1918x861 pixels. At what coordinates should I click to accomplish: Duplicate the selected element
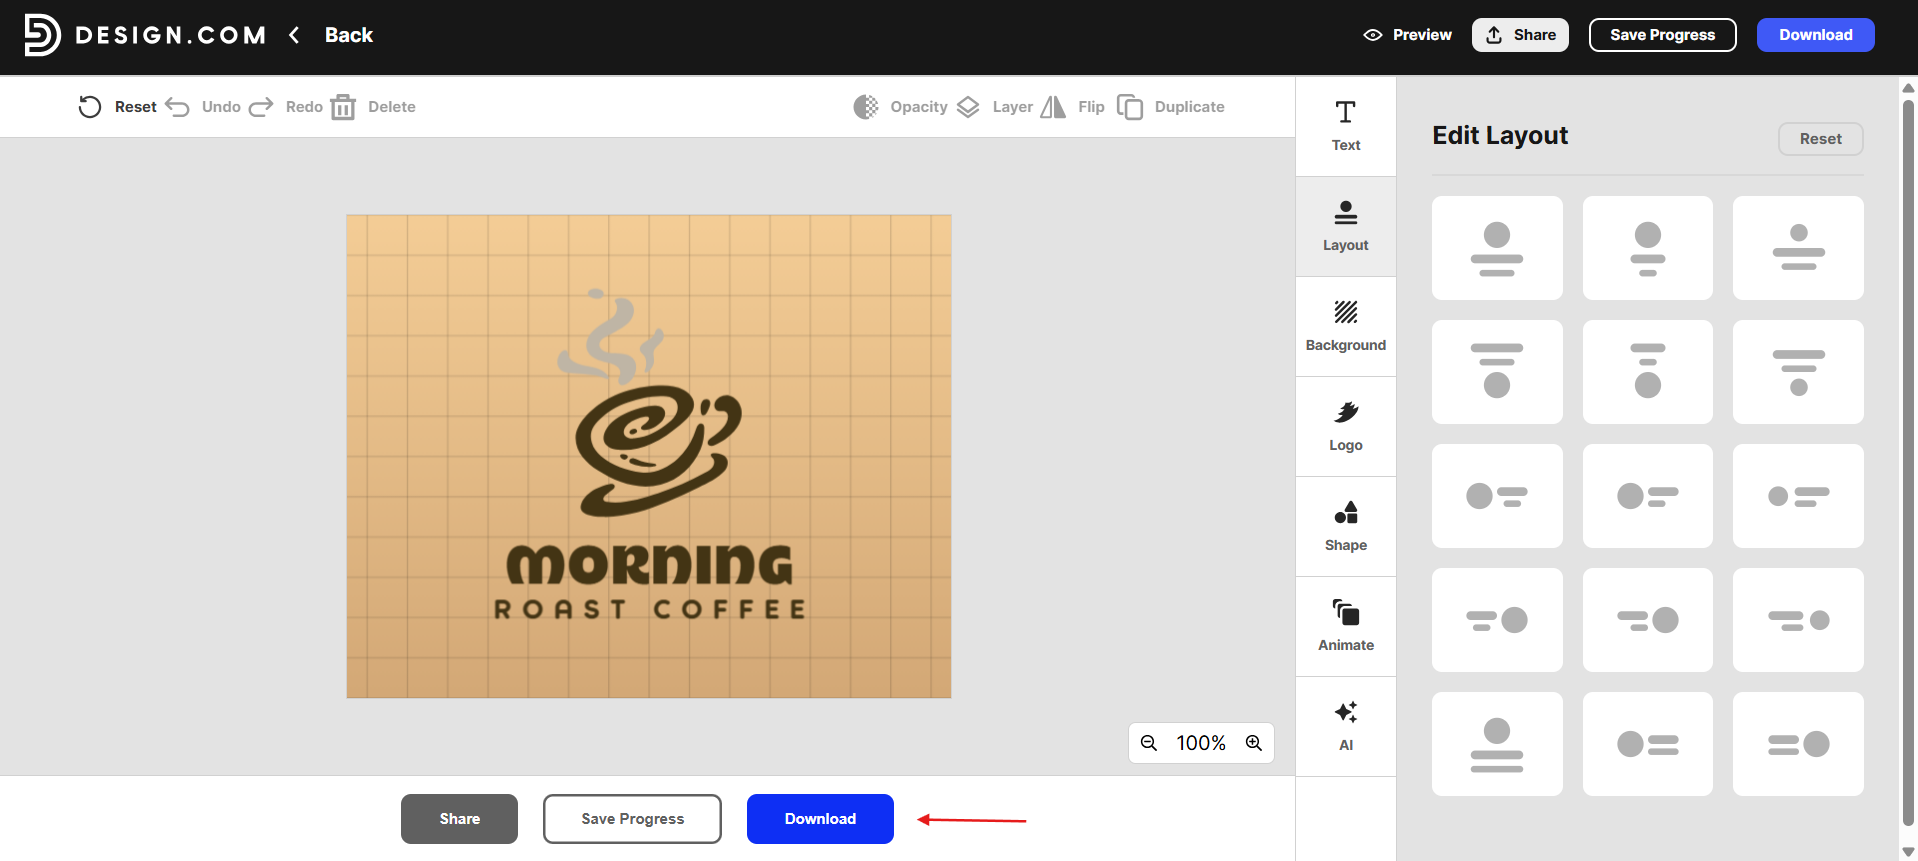pyautogui.click(x=1170, y=107)
